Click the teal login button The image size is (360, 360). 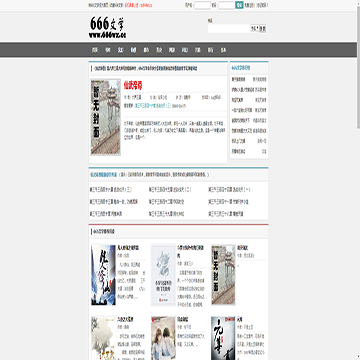(x=239, y=5)
